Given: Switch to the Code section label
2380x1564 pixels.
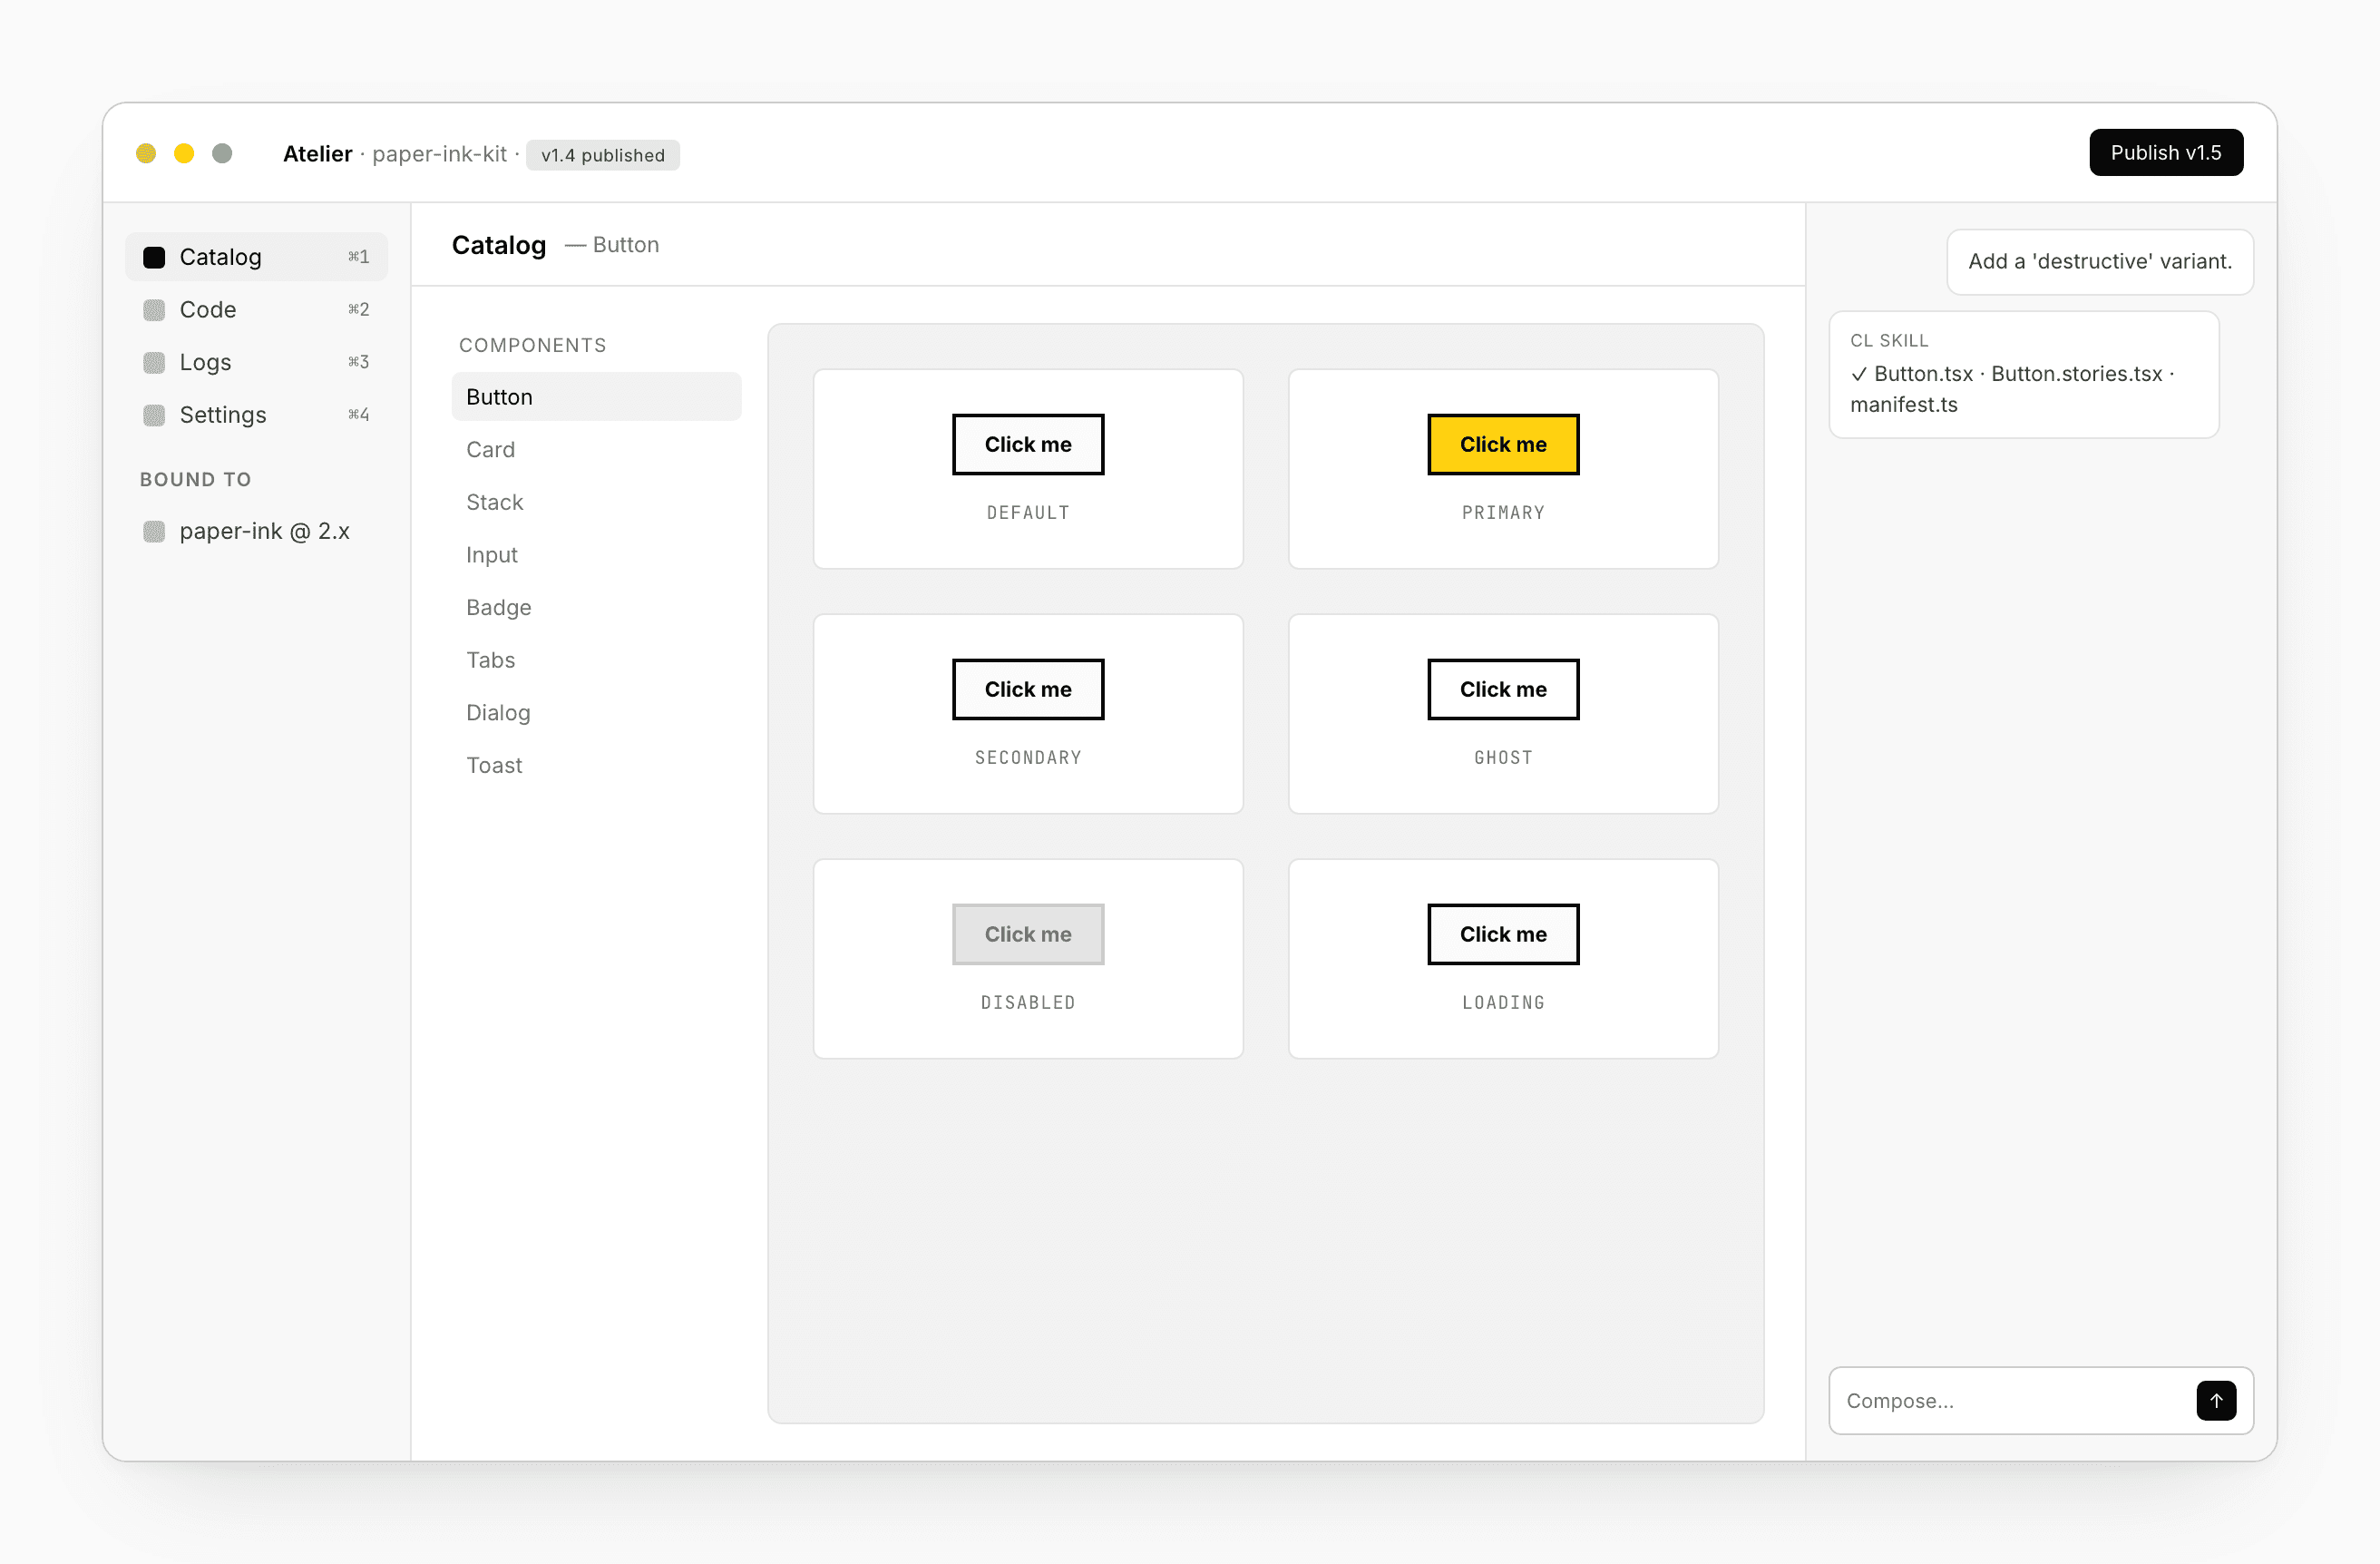Looking at the screenshot, I should click(207, 310).
